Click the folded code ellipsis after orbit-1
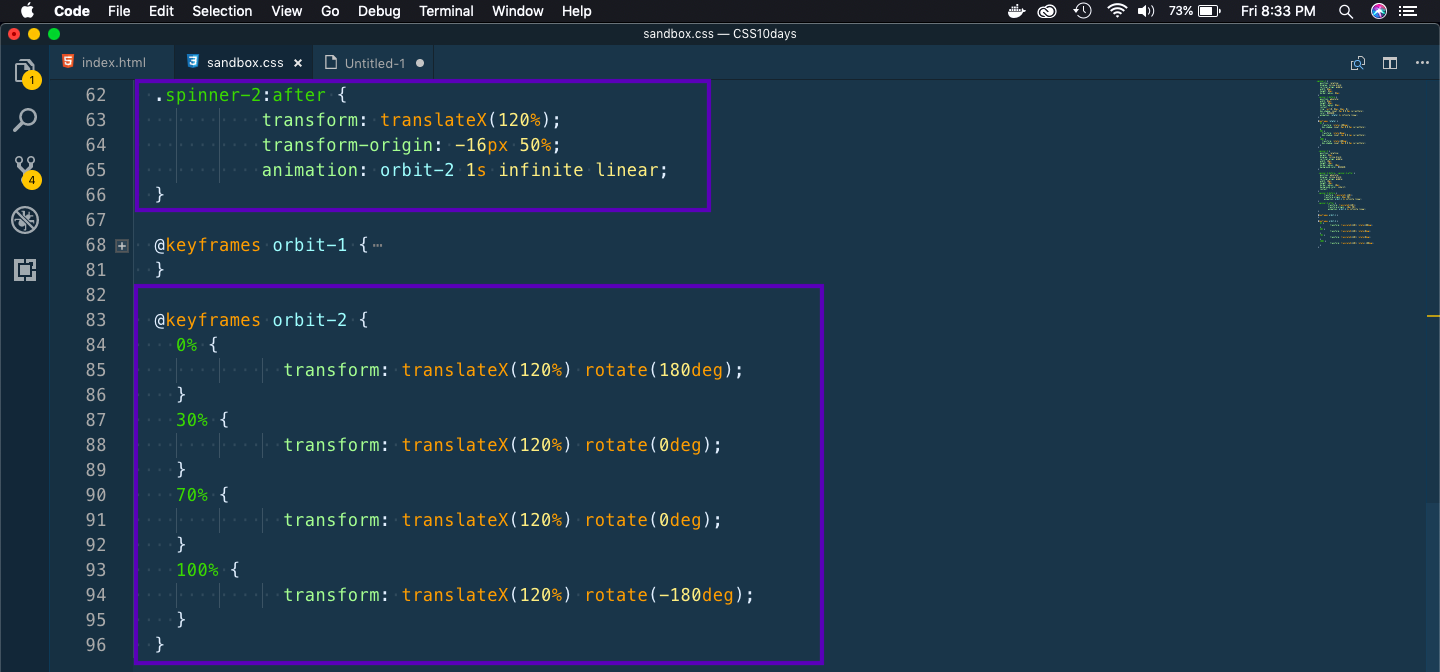Viewport: 1440px width, 672px height. [377, 245]
